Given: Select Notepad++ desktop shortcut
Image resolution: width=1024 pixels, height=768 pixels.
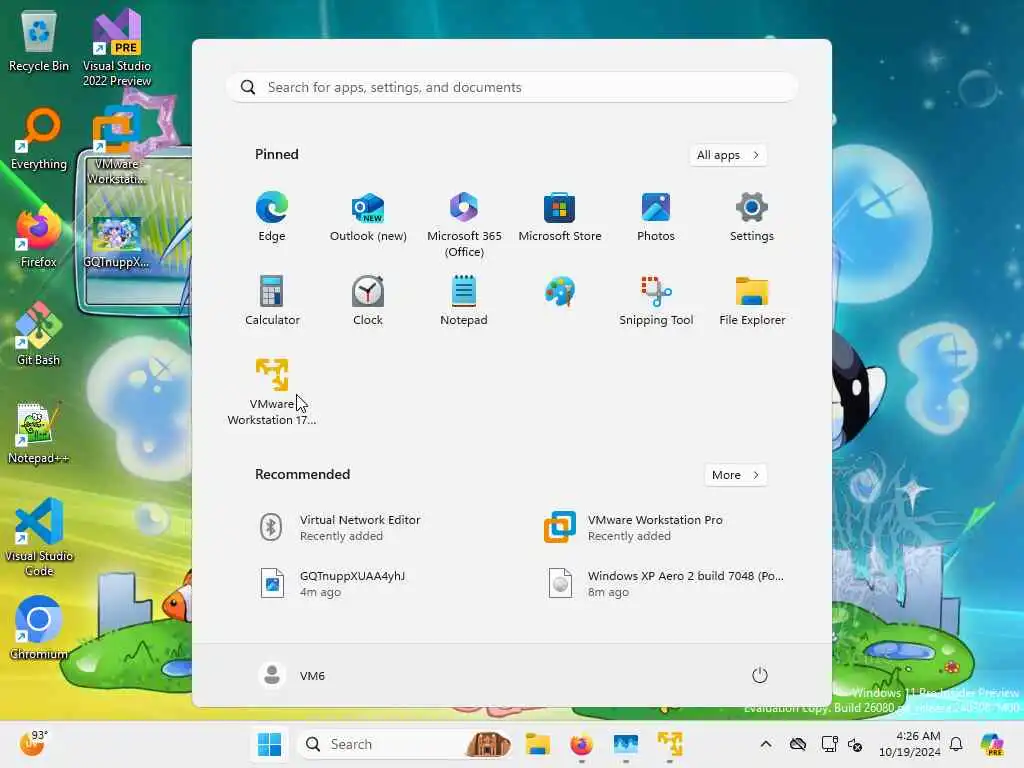Looking at the screenshot, I should [39, 432].
